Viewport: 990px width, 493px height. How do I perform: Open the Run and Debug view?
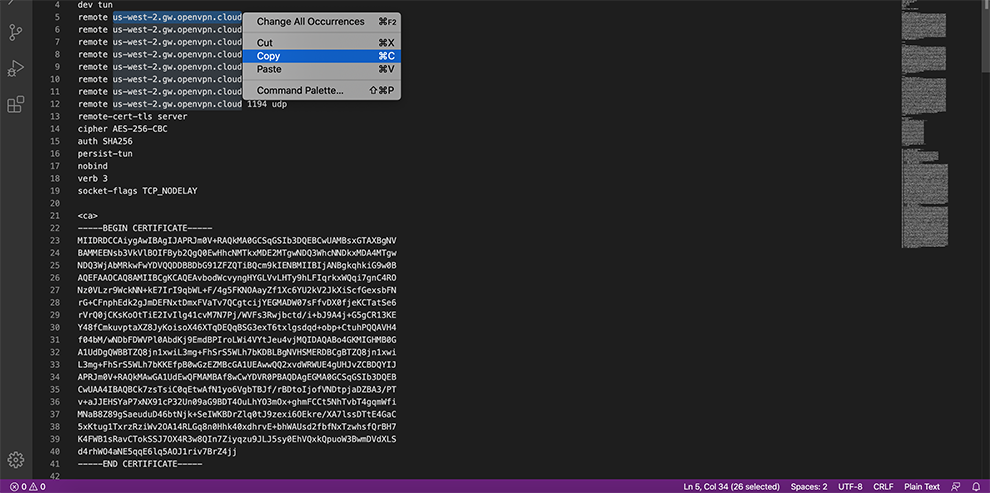16,68
